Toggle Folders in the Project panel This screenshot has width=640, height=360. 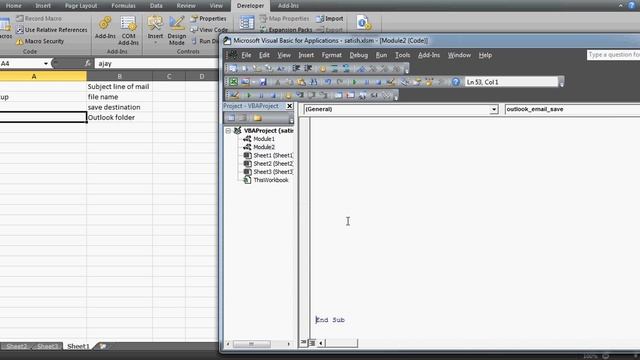[x=257, y=118]
